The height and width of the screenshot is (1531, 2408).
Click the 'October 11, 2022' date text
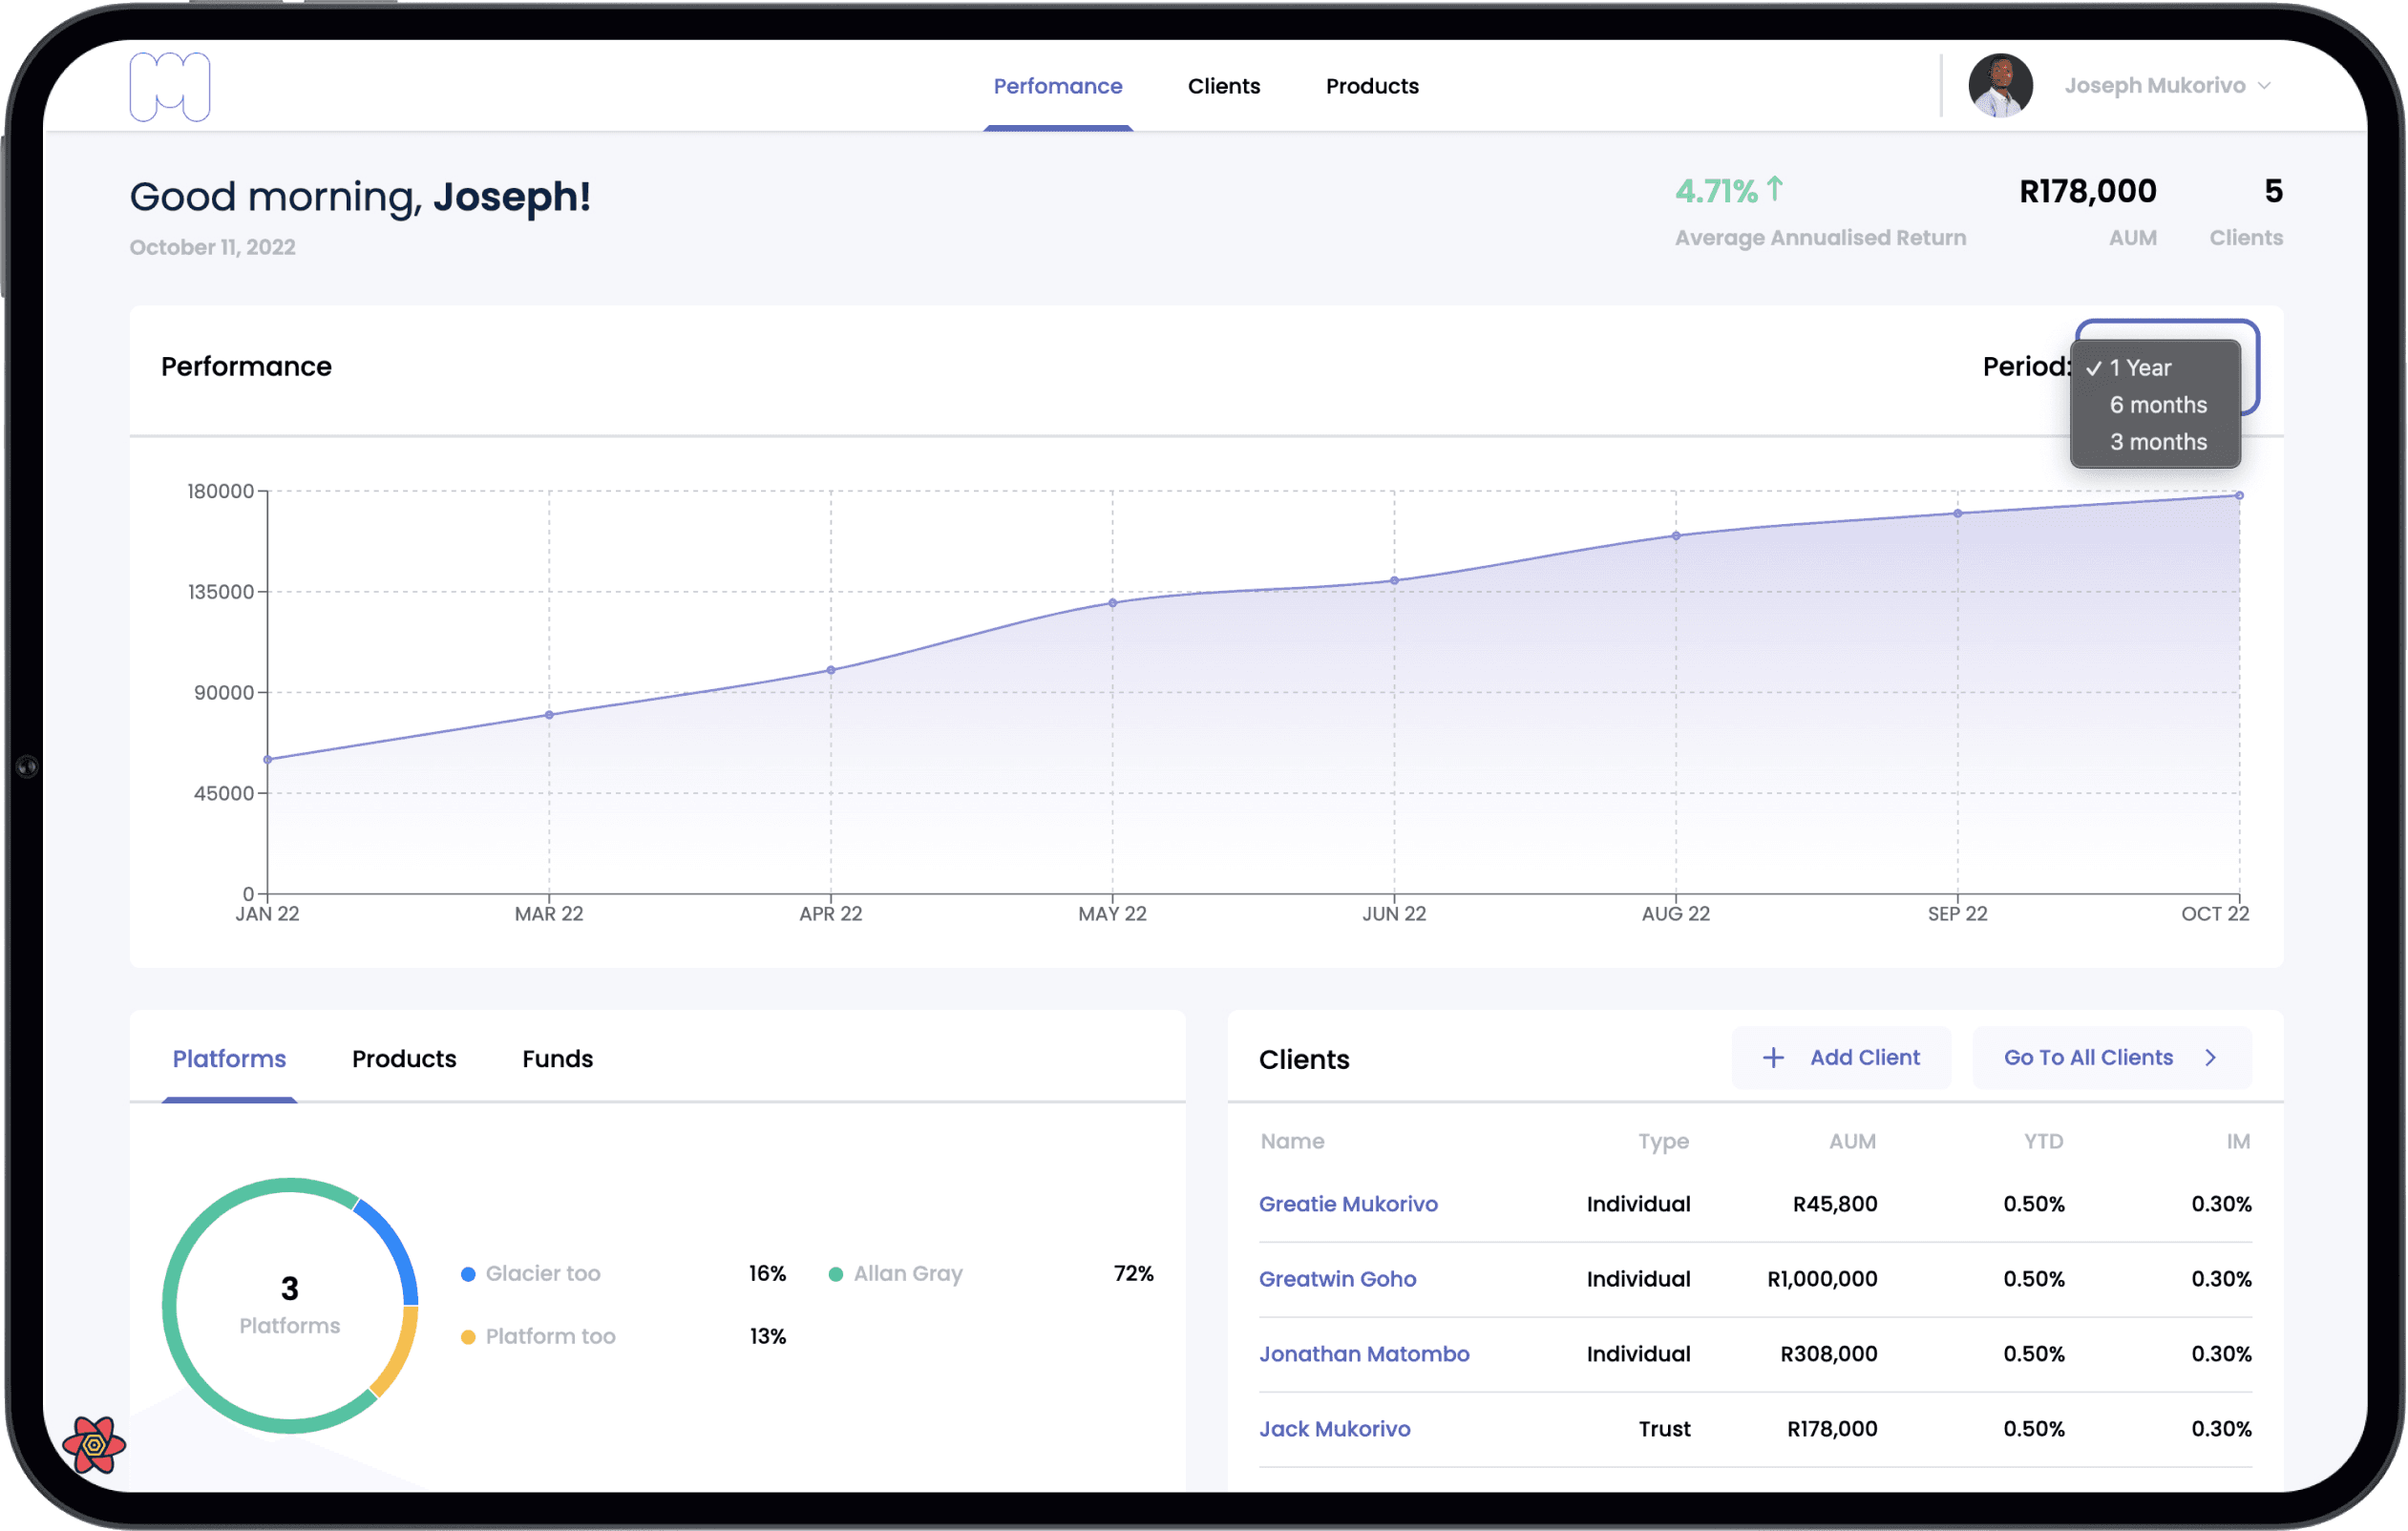[212, 247]
